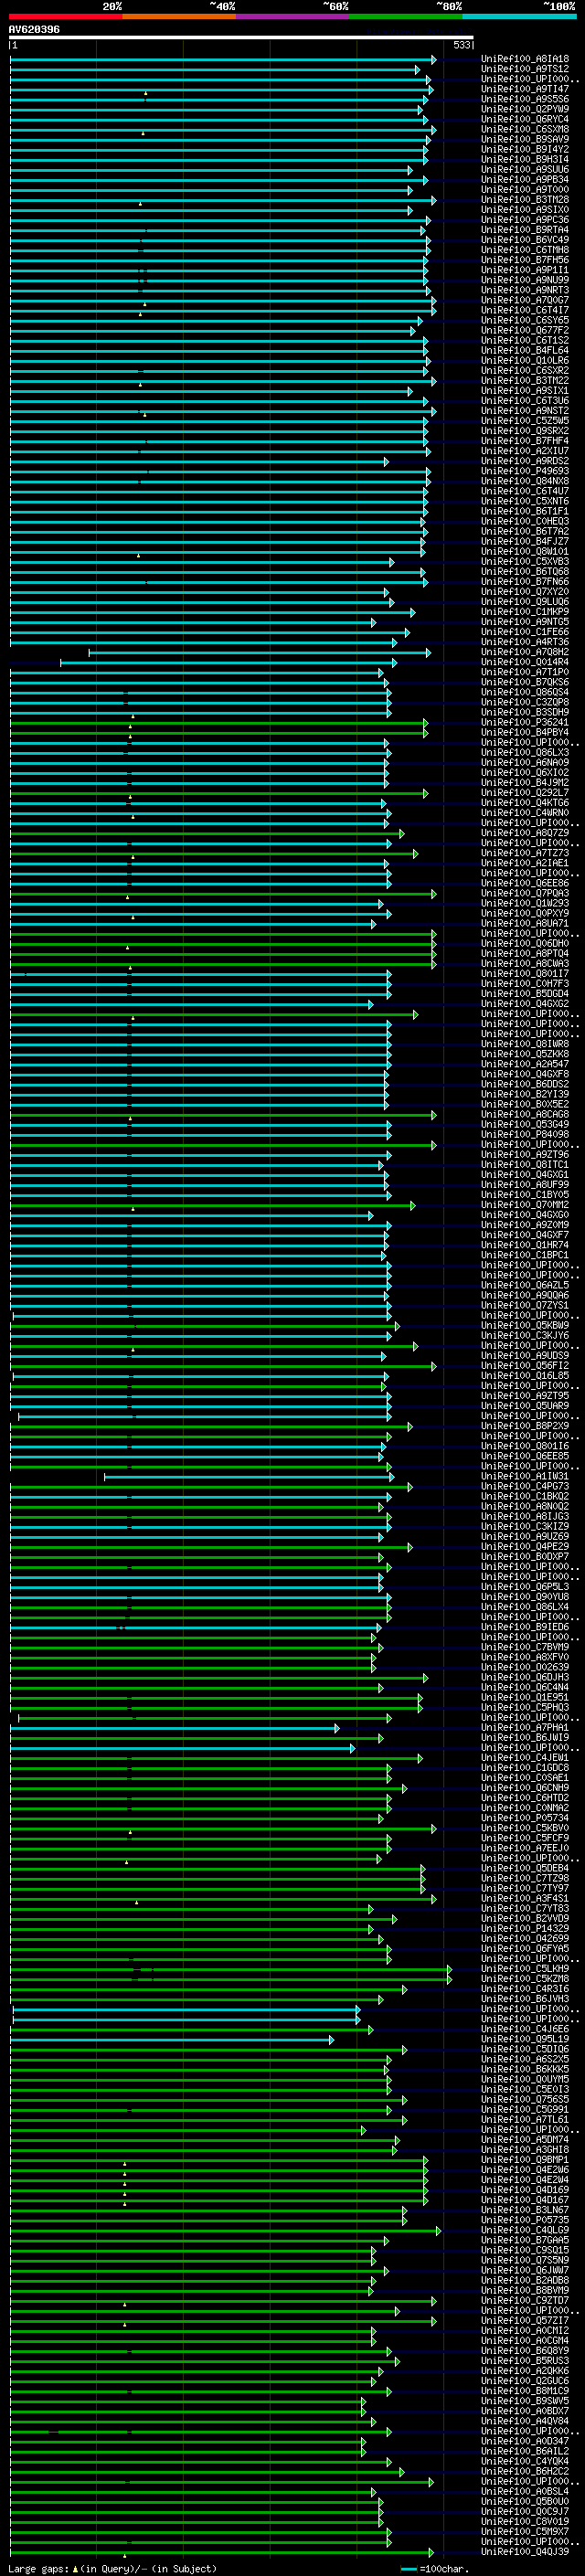Click the red ~20% identity color band

pyautogui.click(x=66, y=16)
